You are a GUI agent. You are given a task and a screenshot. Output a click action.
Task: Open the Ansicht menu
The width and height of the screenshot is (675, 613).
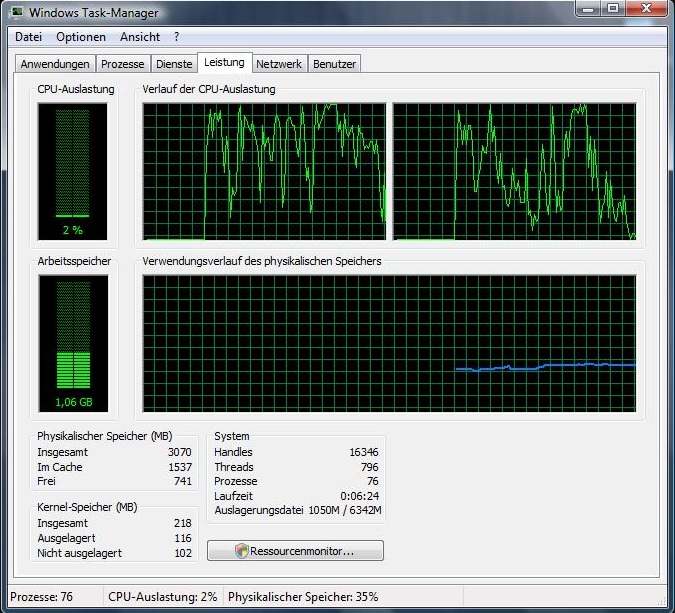point(140,37)
